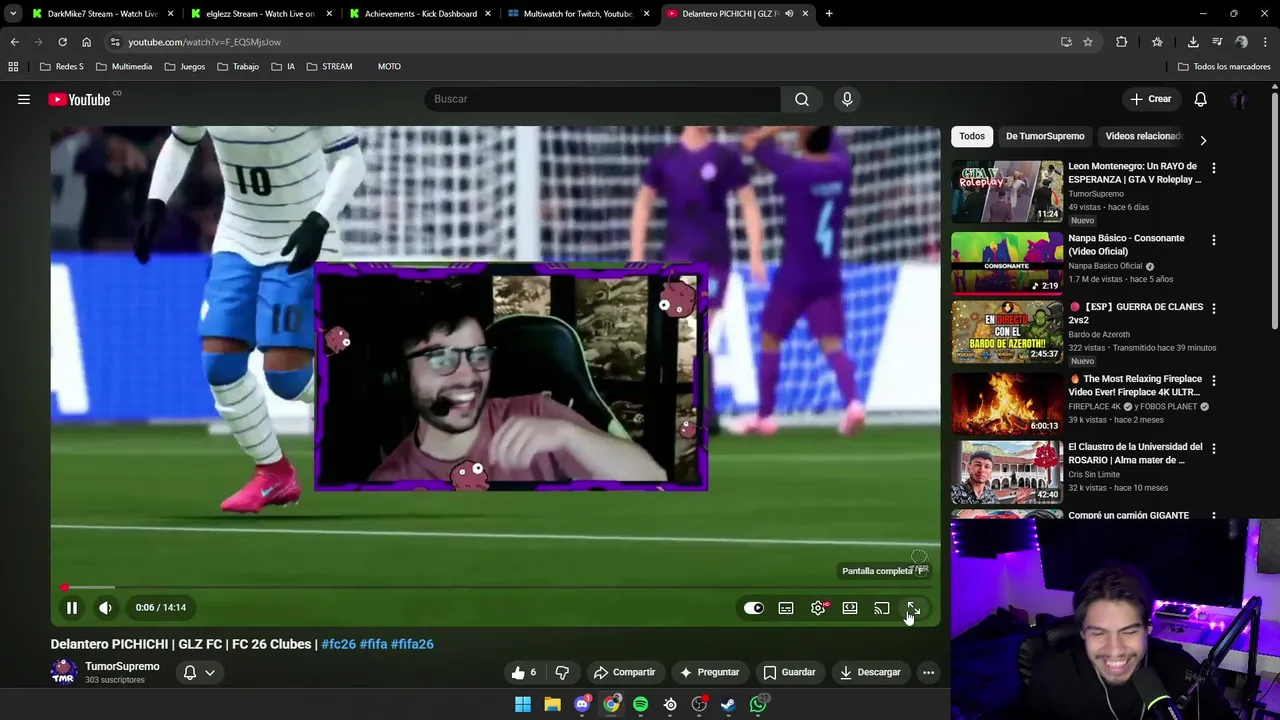Image resolution: width=1280 pixels, height=720 pixels.
Task: Switch to Achievements Kick Dashboard tab
Action: [418, 14]
